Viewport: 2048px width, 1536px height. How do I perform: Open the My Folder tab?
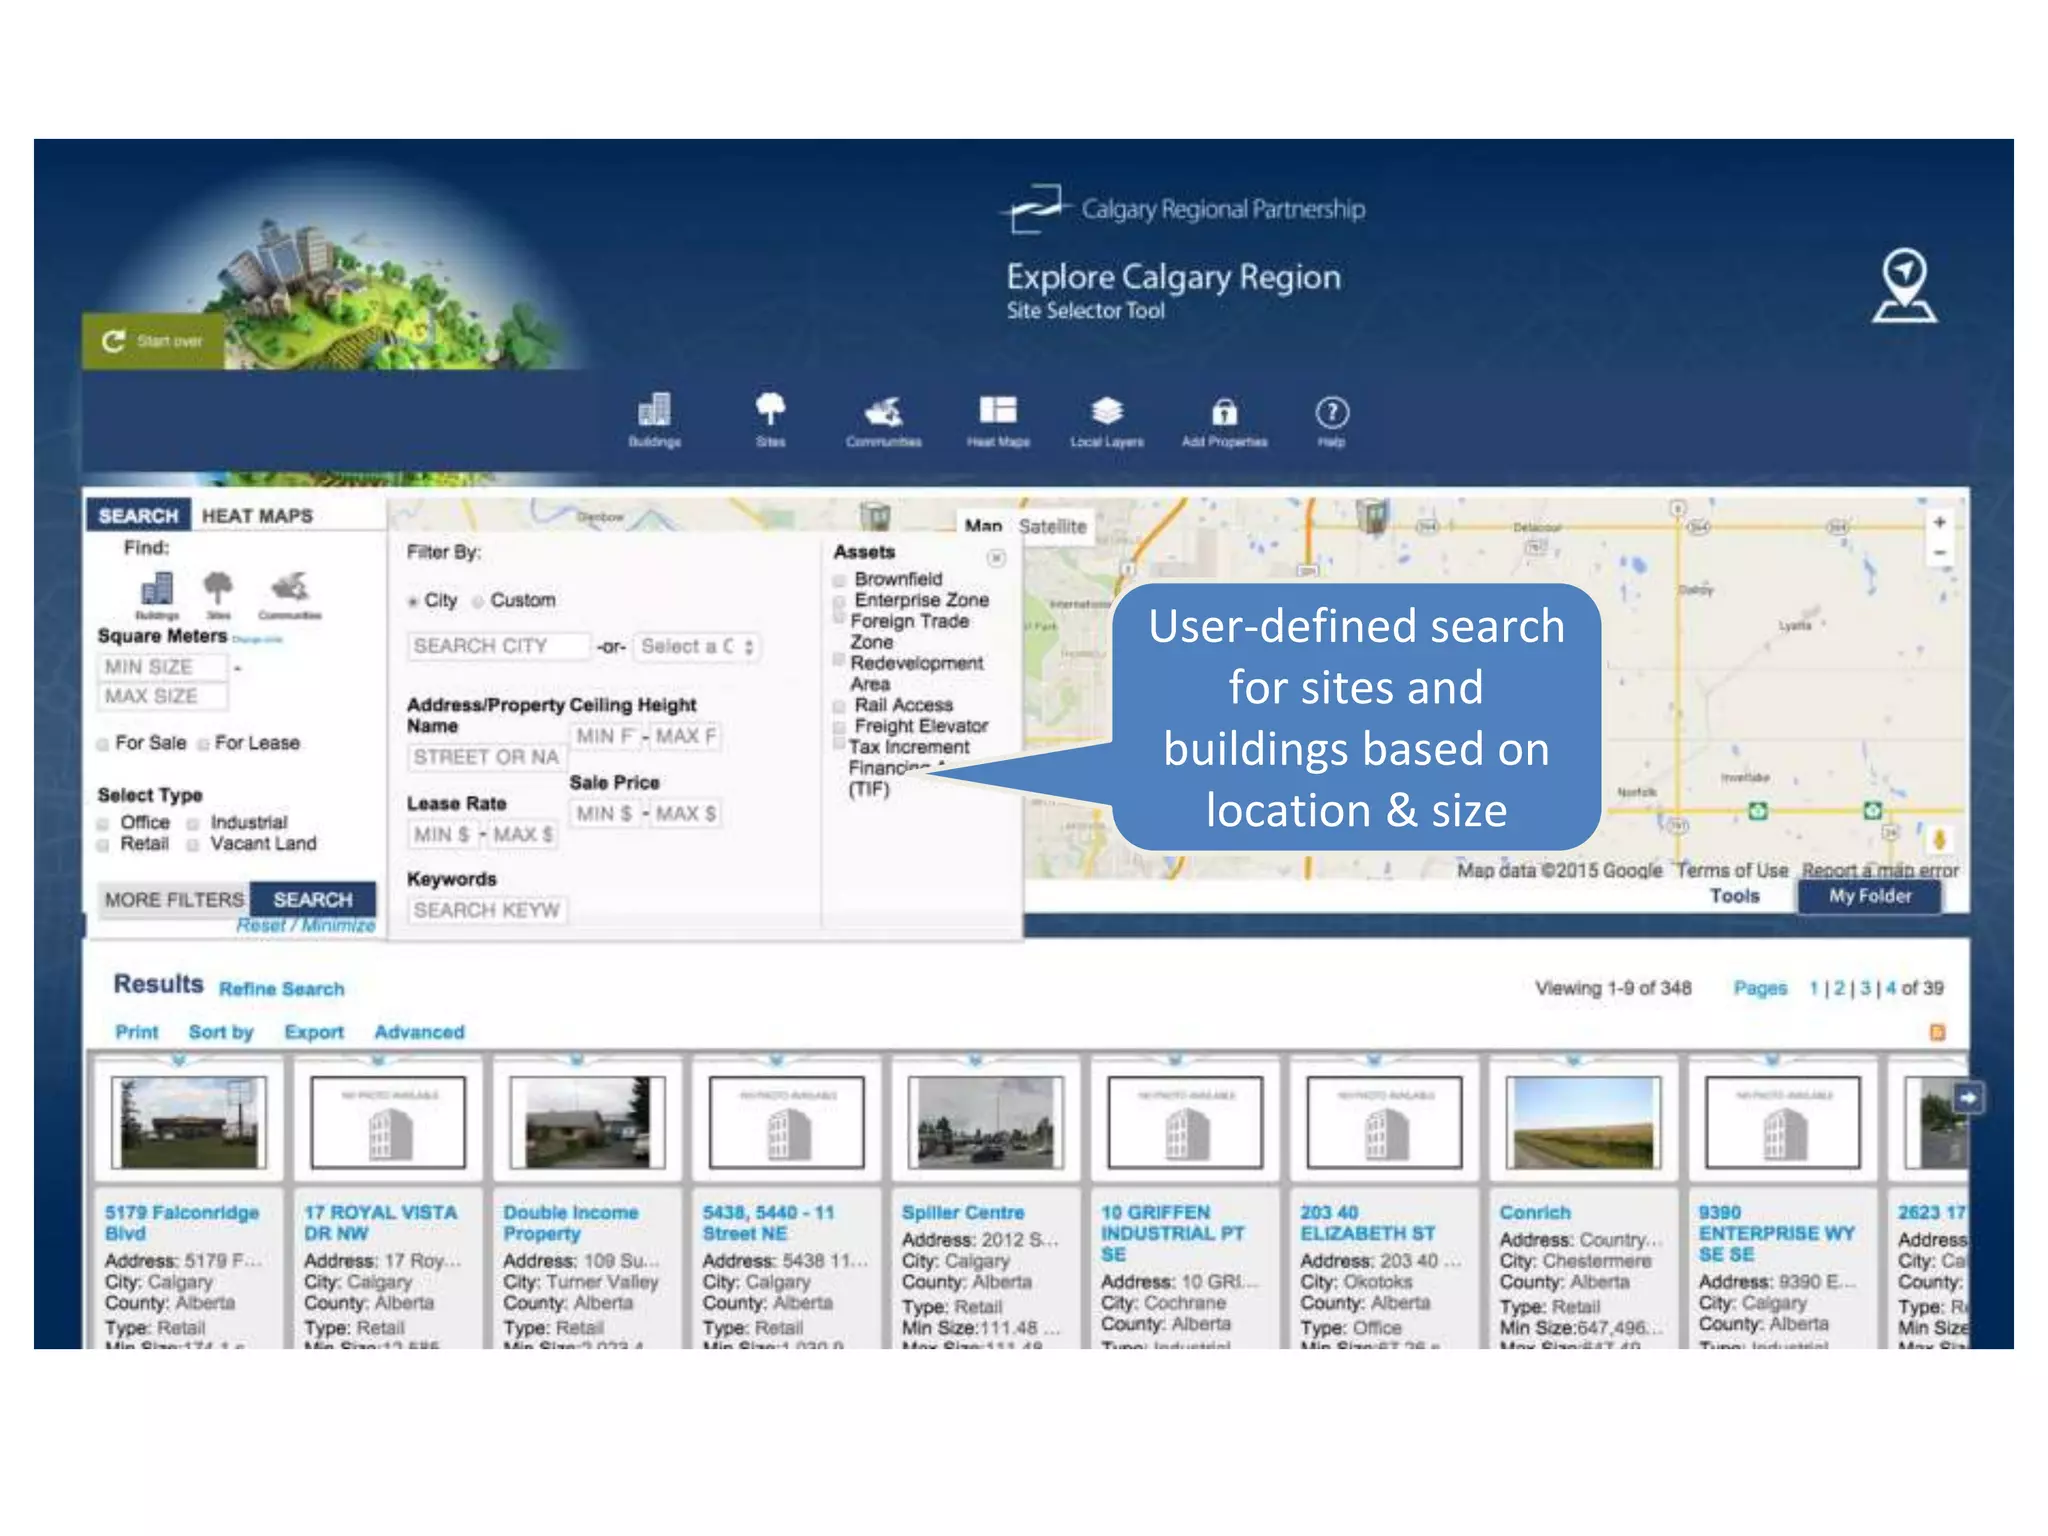[x=1870, y=896]
